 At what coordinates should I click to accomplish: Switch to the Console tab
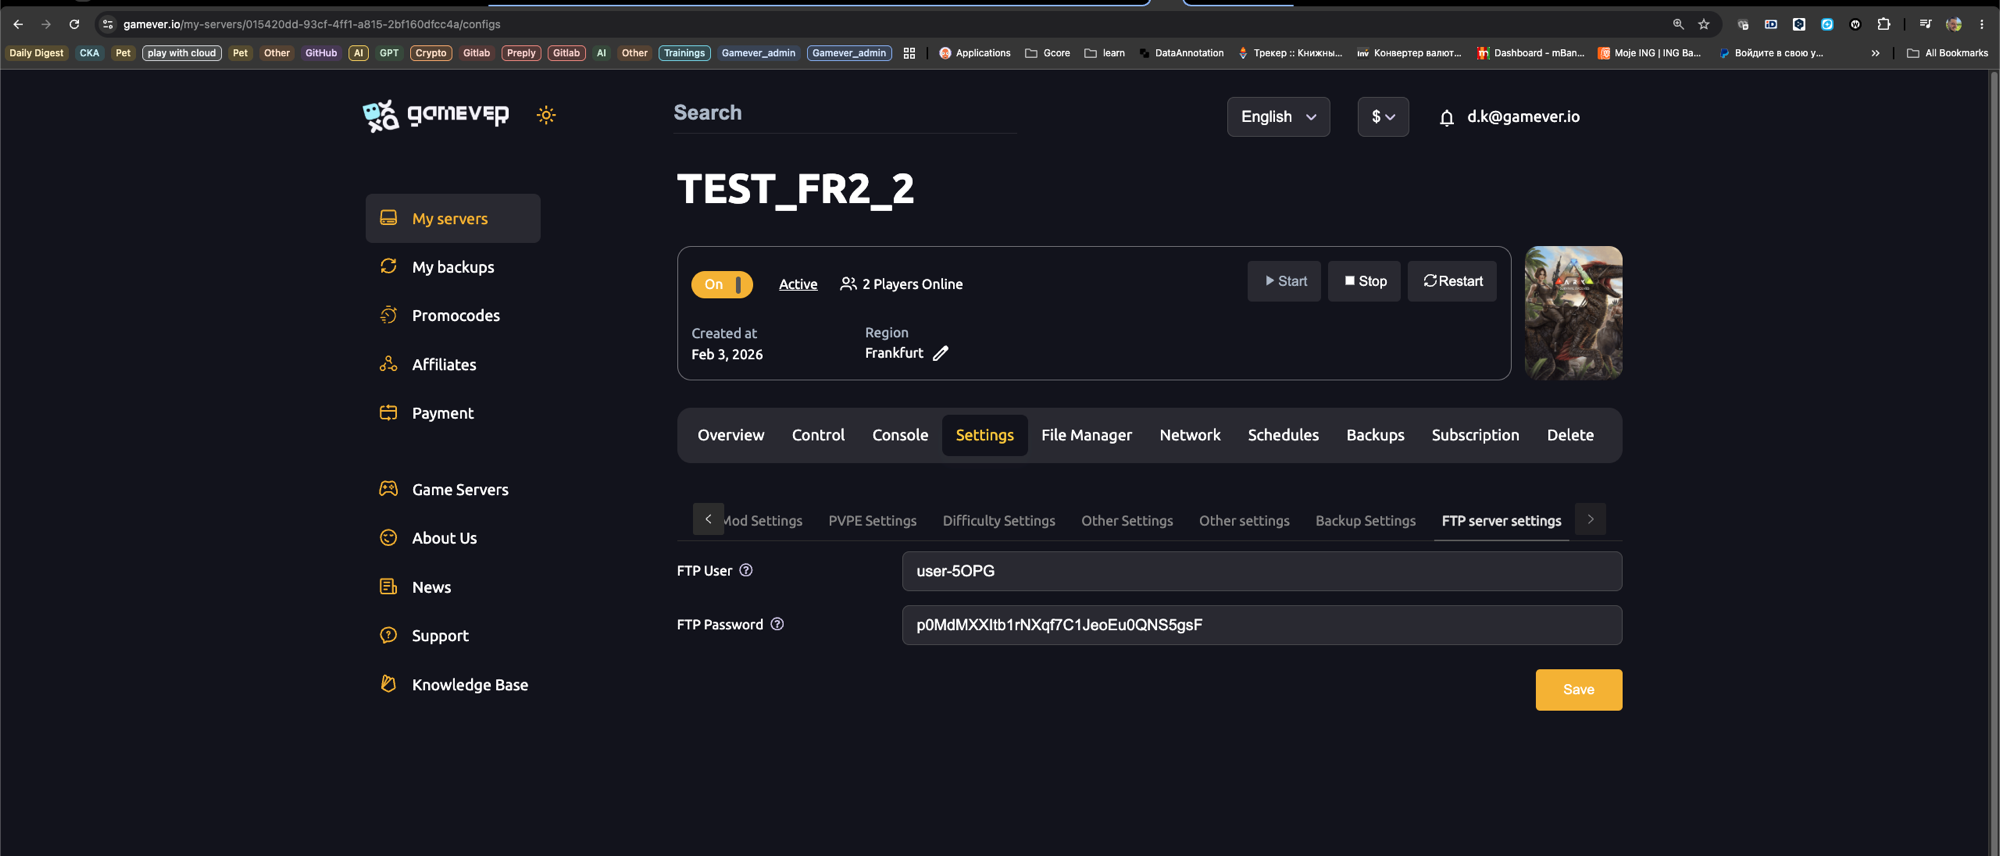pos(900,435)
